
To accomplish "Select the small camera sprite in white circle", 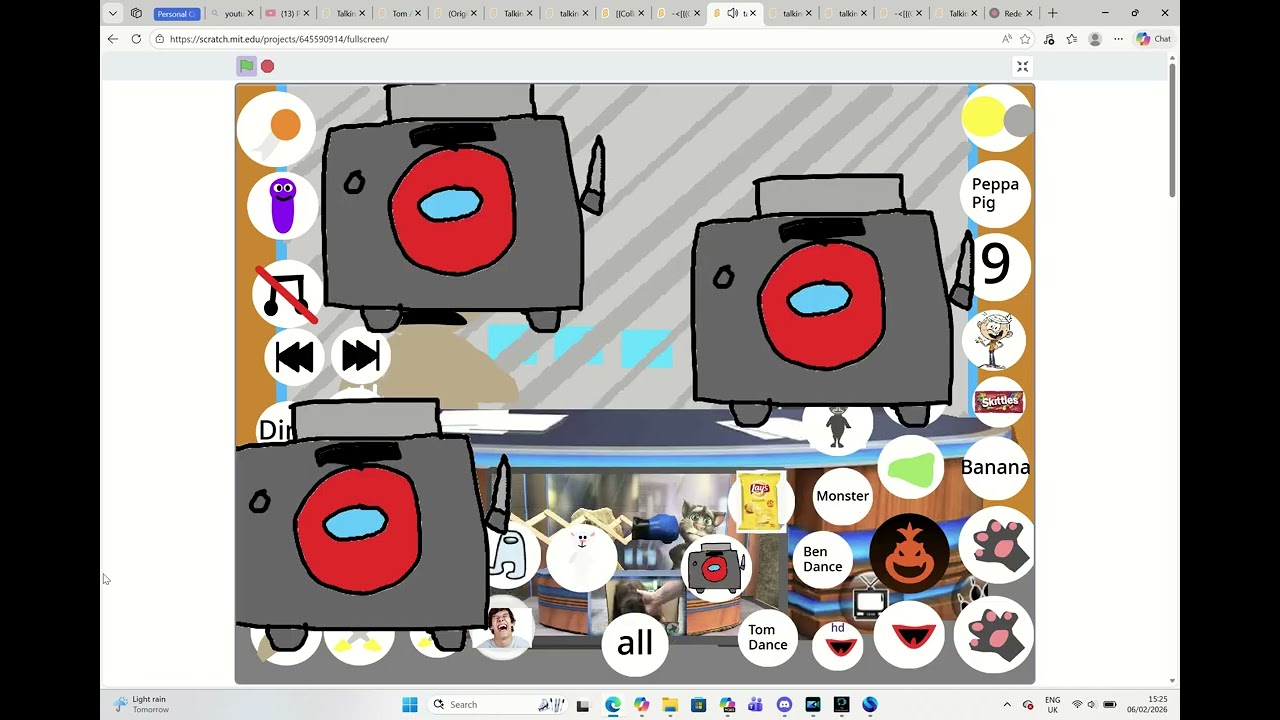I will click(715, 568).
